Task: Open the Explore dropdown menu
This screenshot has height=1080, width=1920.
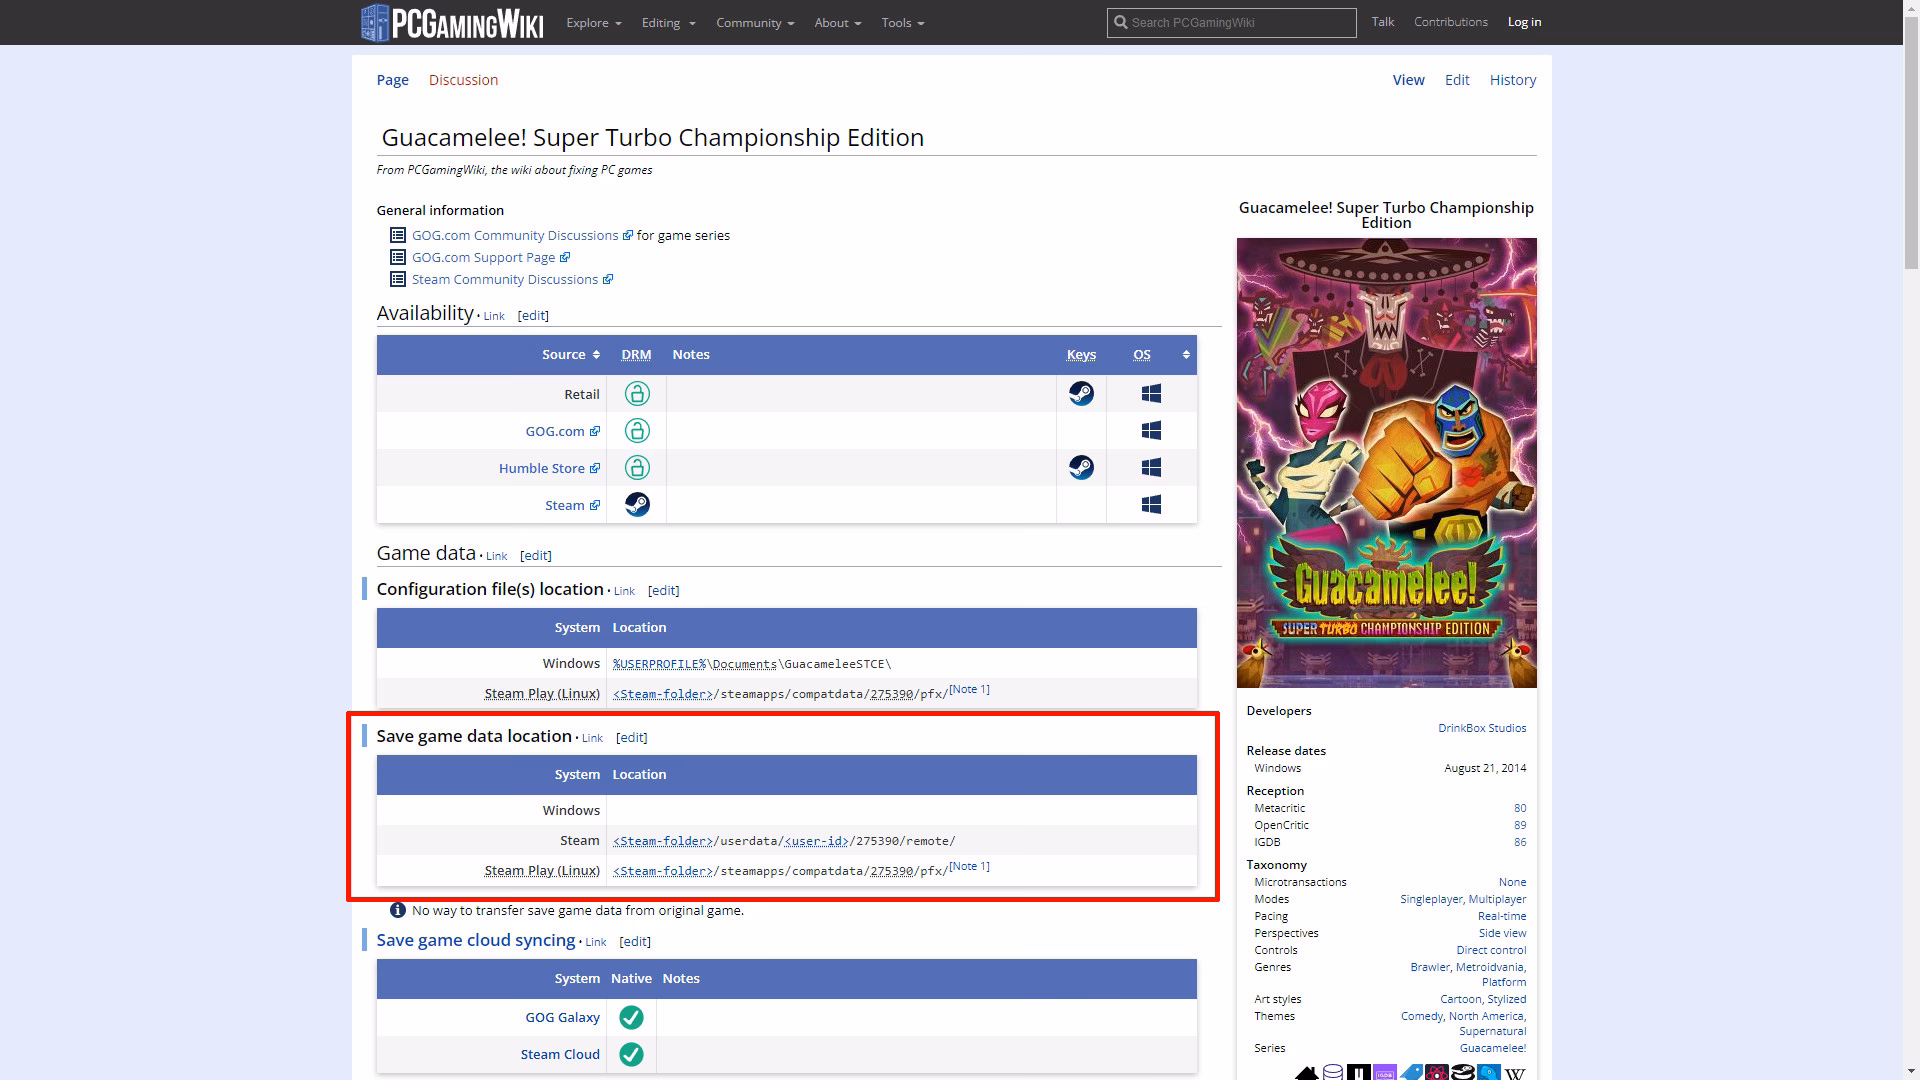Action: (594, 22)
